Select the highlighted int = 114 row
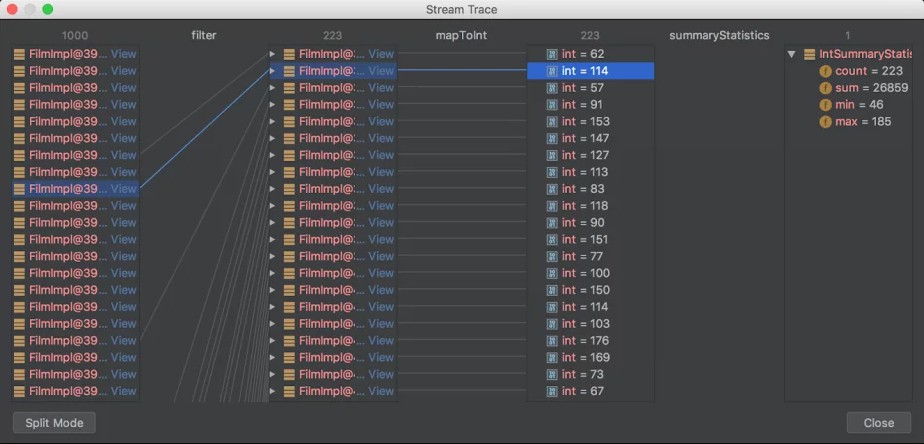This screenshot has height=444, width=924. click(x=590, y=71)
